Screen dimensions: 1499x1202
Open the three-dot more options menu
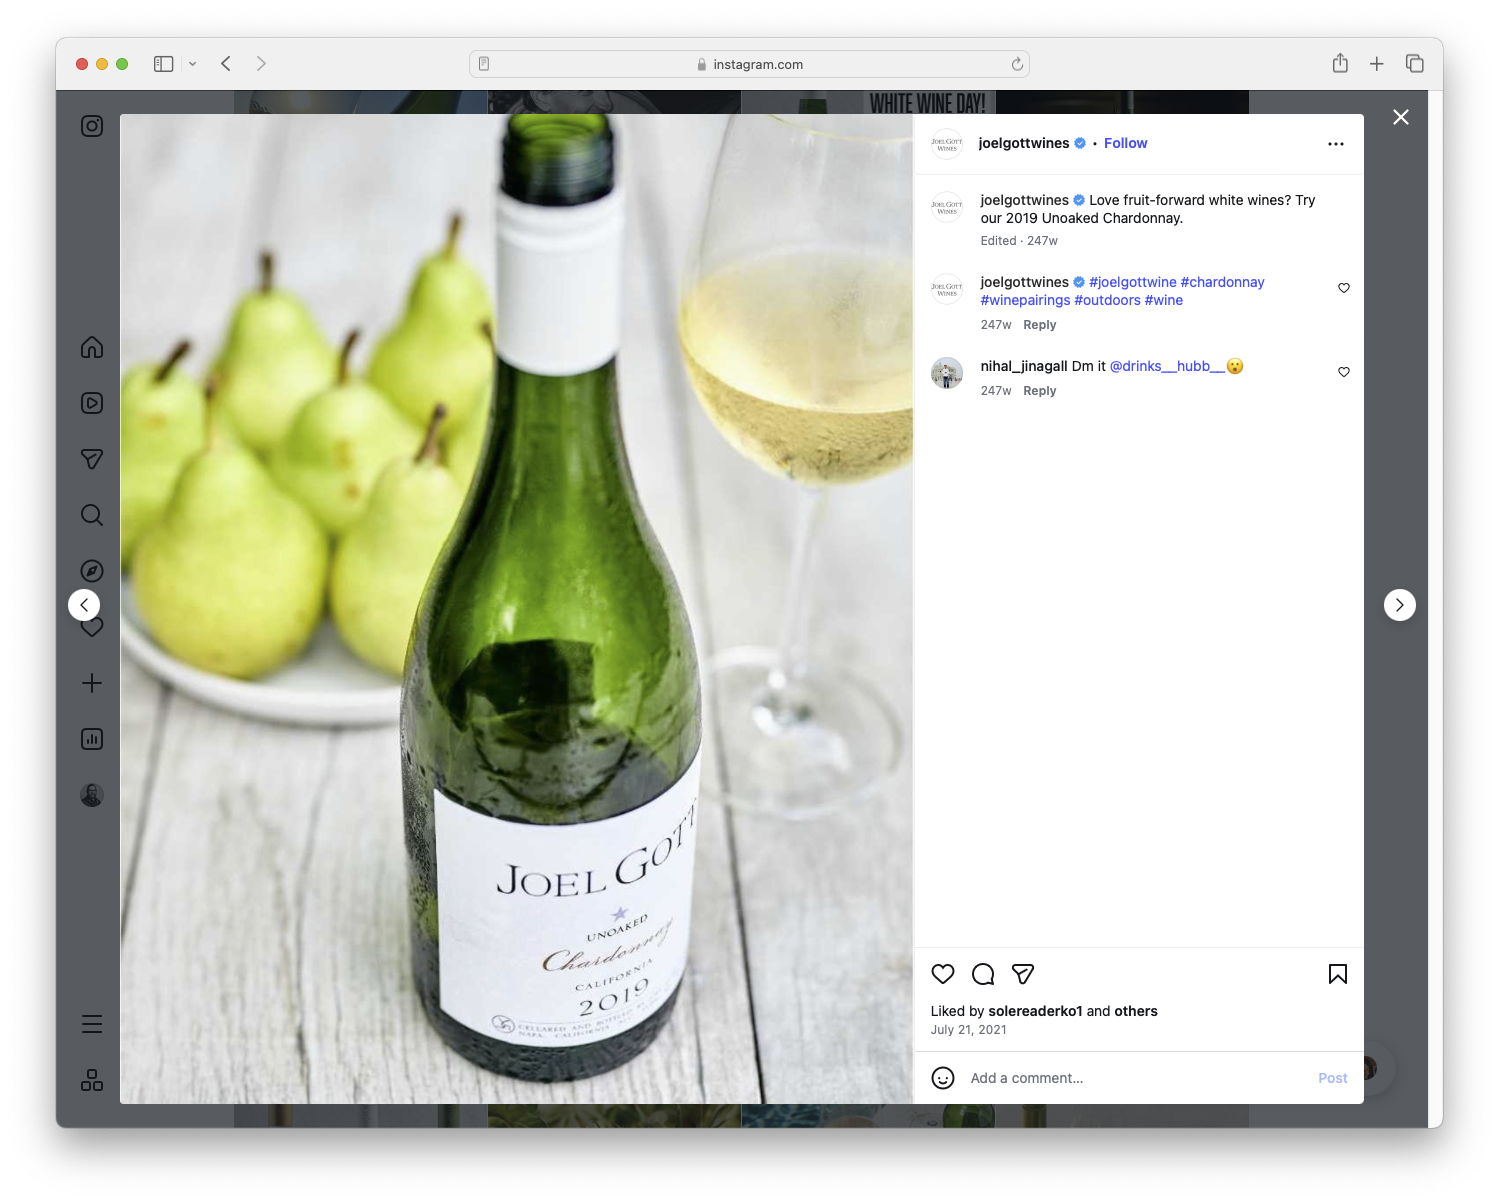(x=1336, y=144)
